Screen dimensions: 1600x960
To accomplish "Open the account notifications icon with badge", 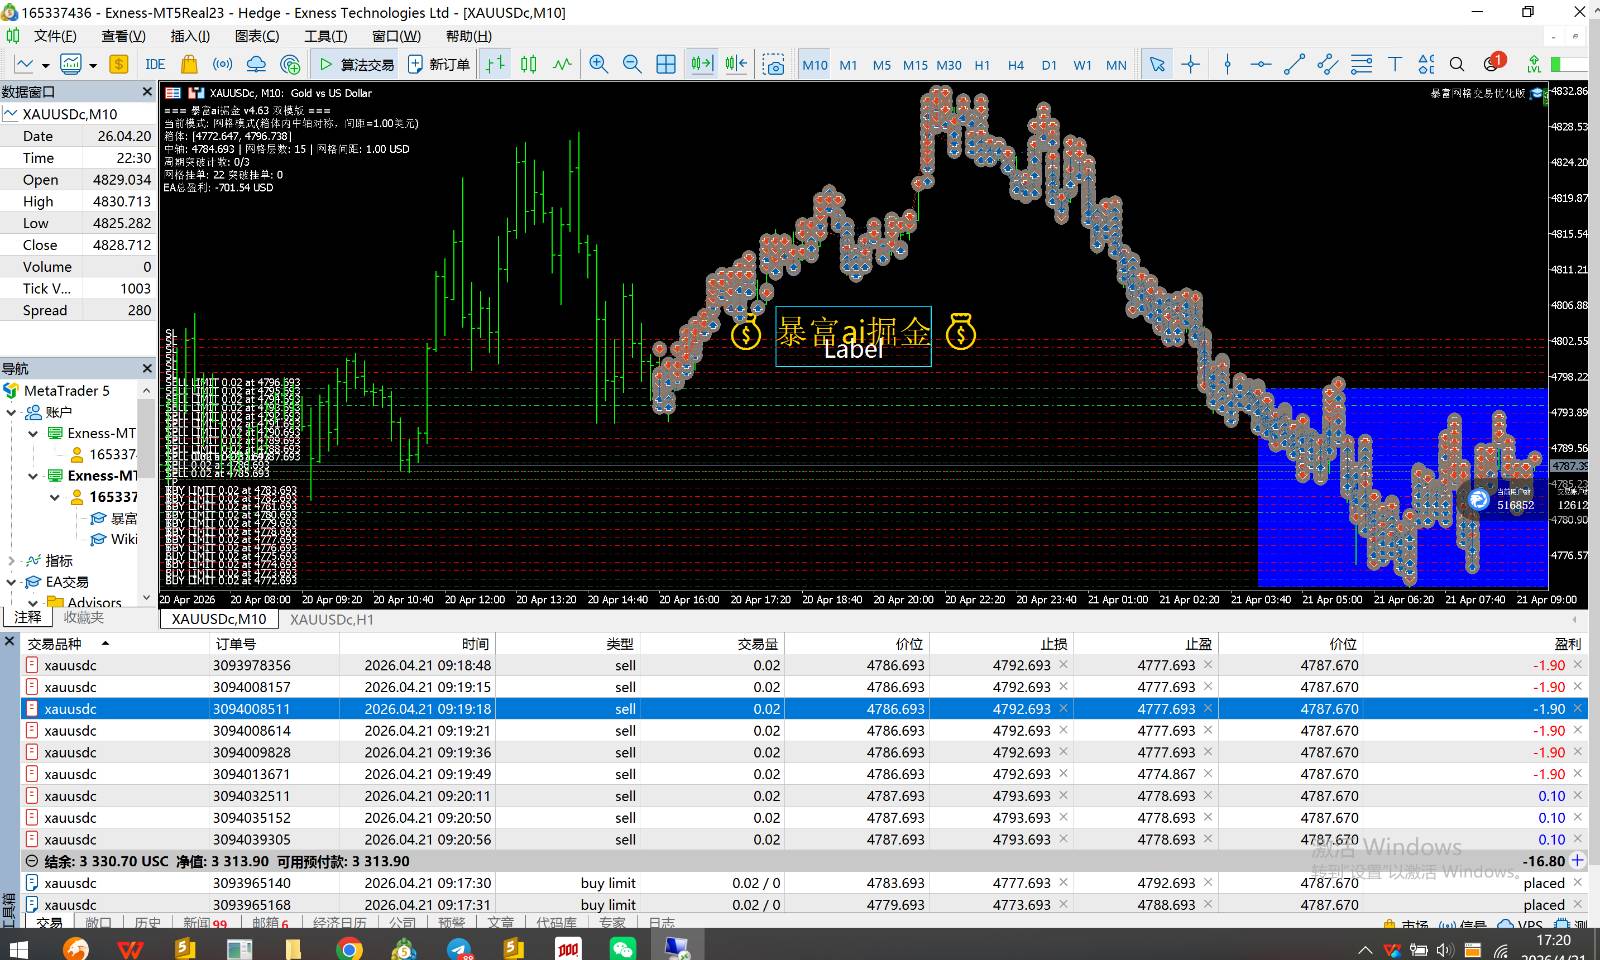I will (1493, 63).
